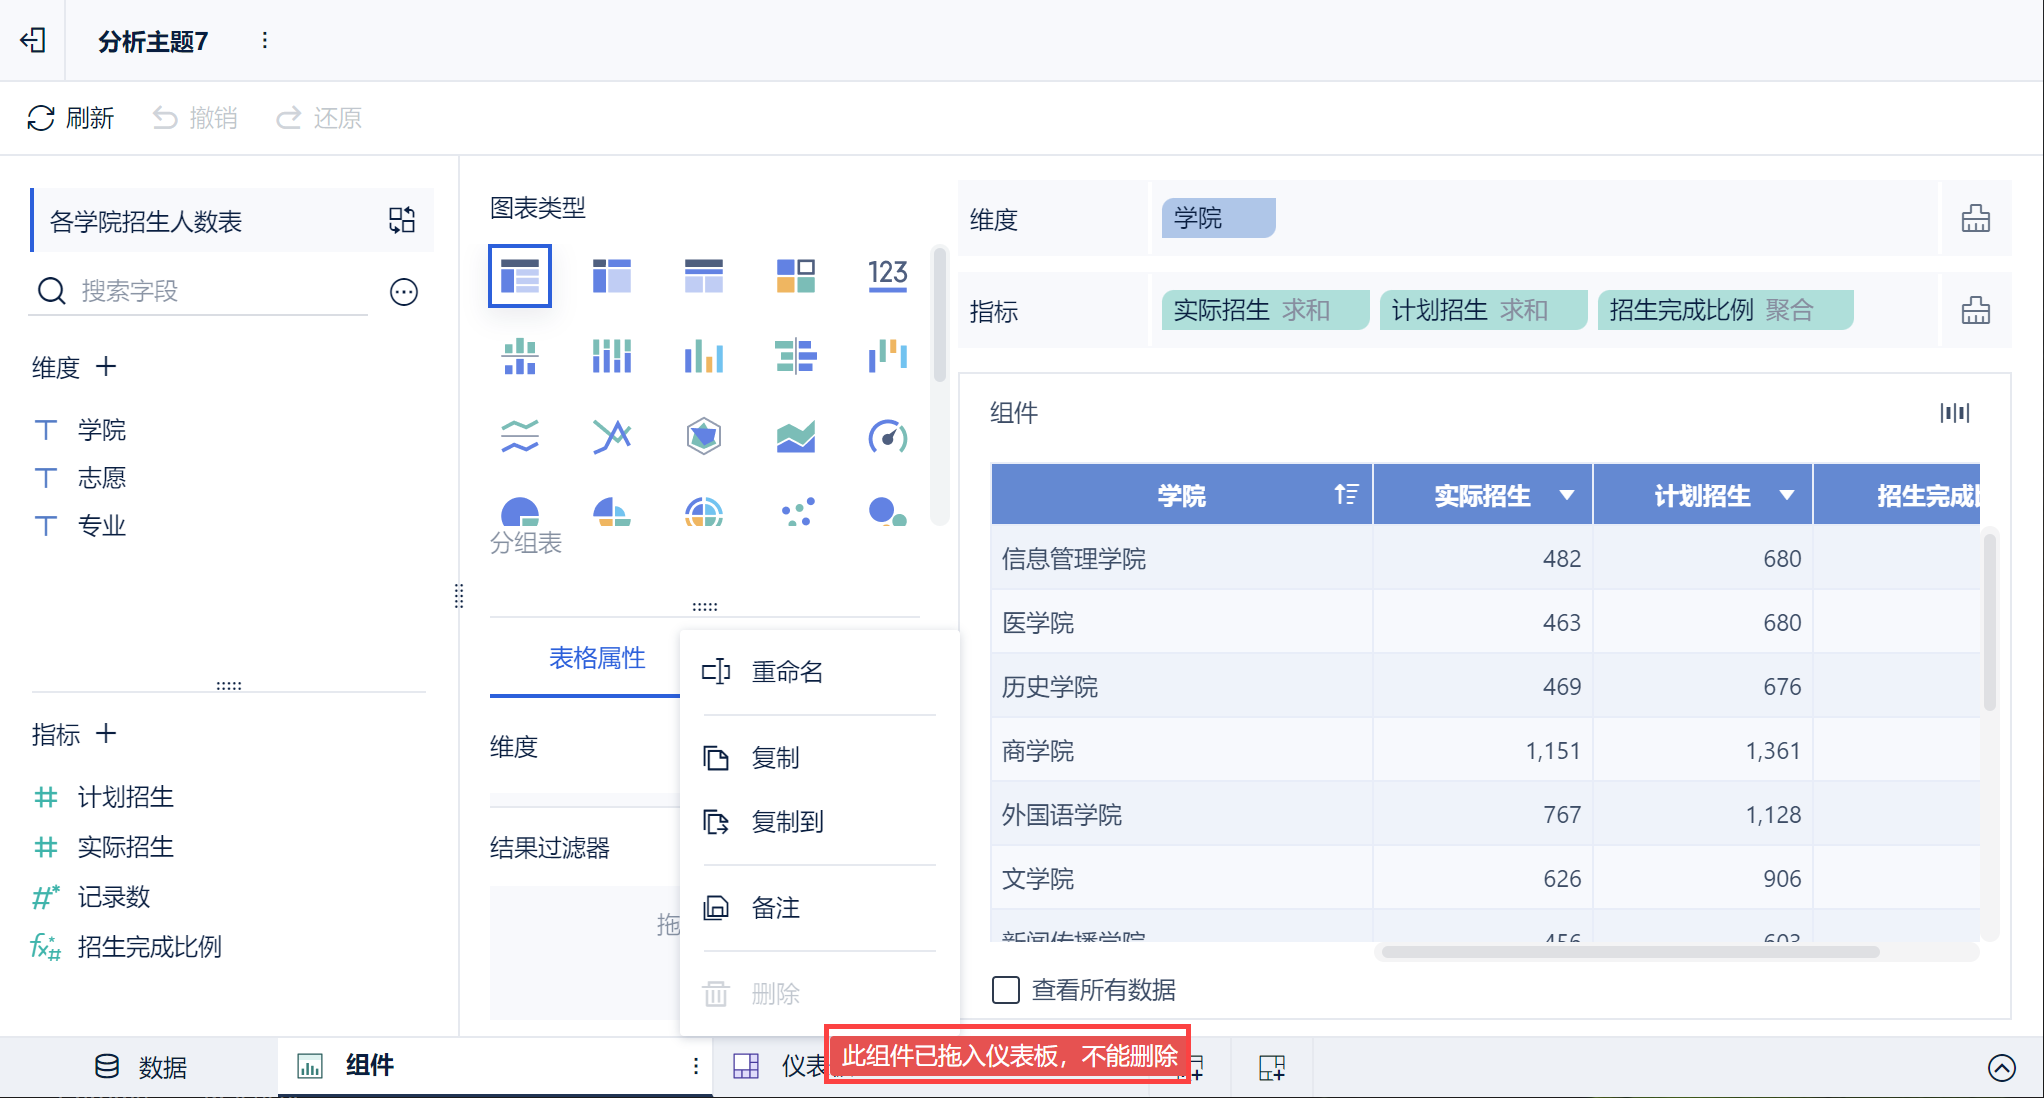Expand the bottom panel chevron
Image resolution: width=2044 pixels, height=1098 pixels.
[x=2001, y=1068]
